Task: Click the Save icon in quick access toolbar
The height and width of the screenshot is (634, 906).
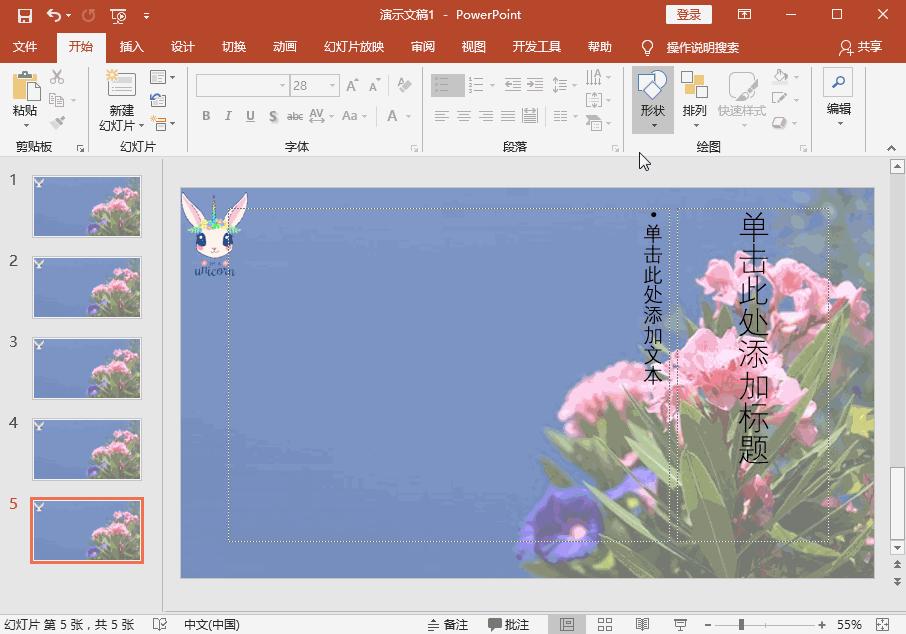Action: pos(25,15)
